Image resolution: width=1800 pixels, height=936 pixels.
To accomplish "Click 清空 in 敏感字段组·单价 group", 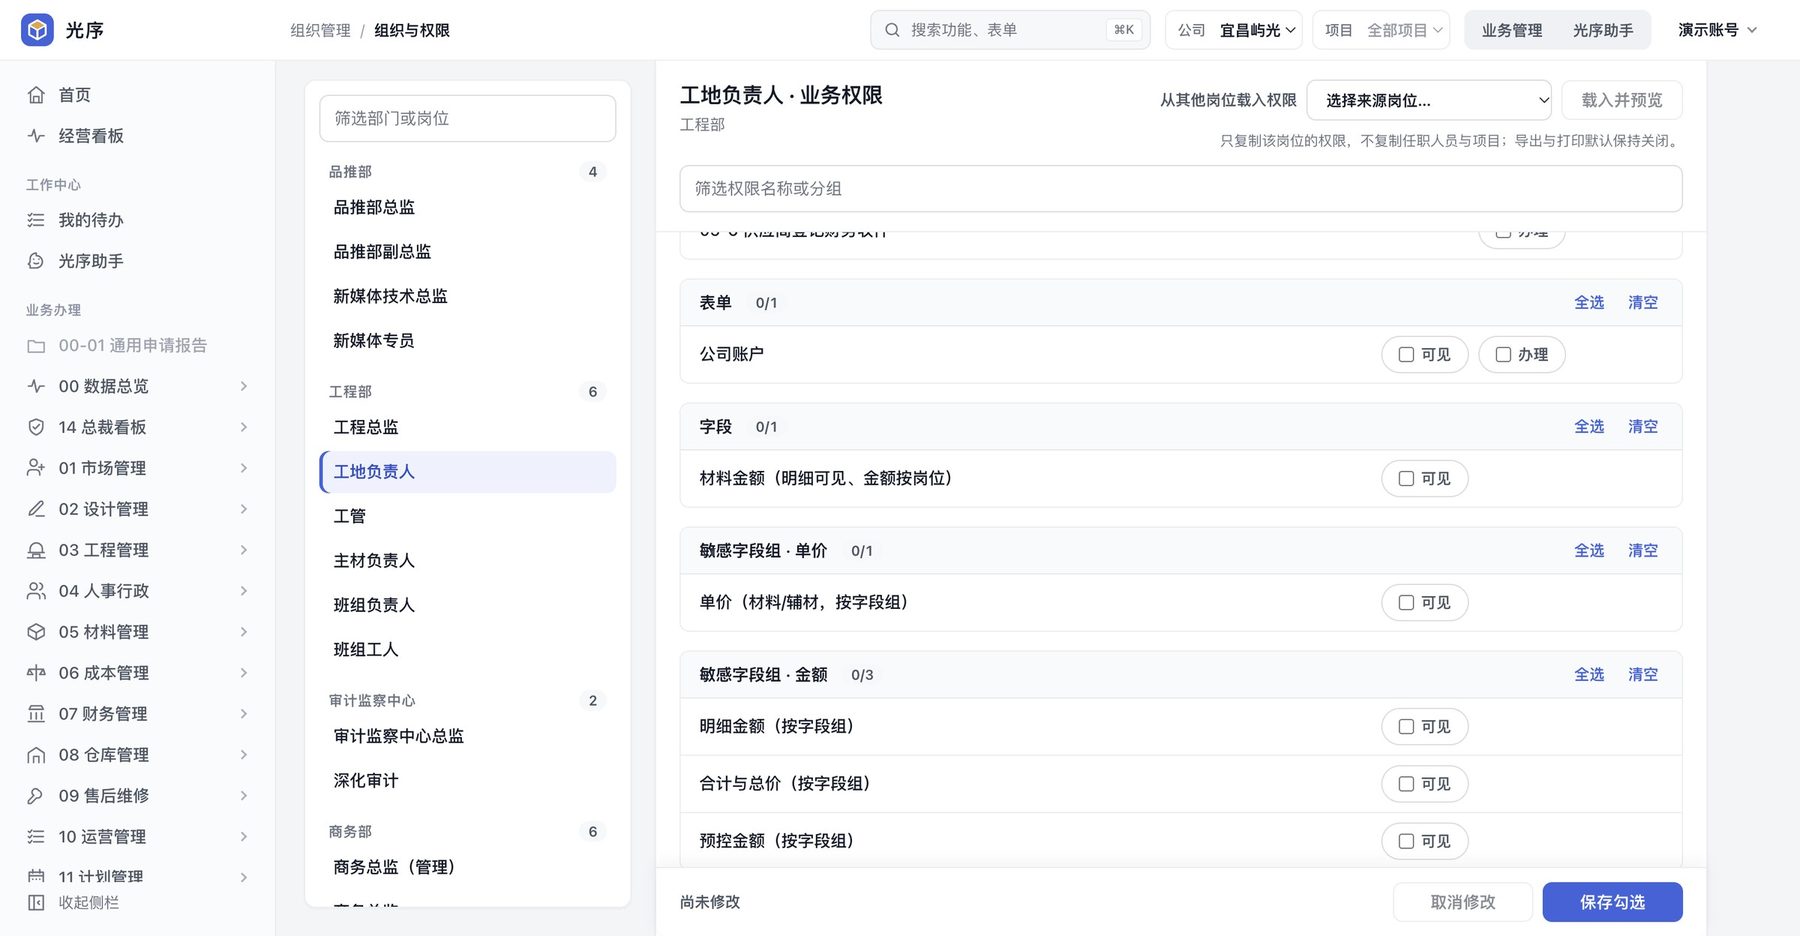I will [1643, 551].
